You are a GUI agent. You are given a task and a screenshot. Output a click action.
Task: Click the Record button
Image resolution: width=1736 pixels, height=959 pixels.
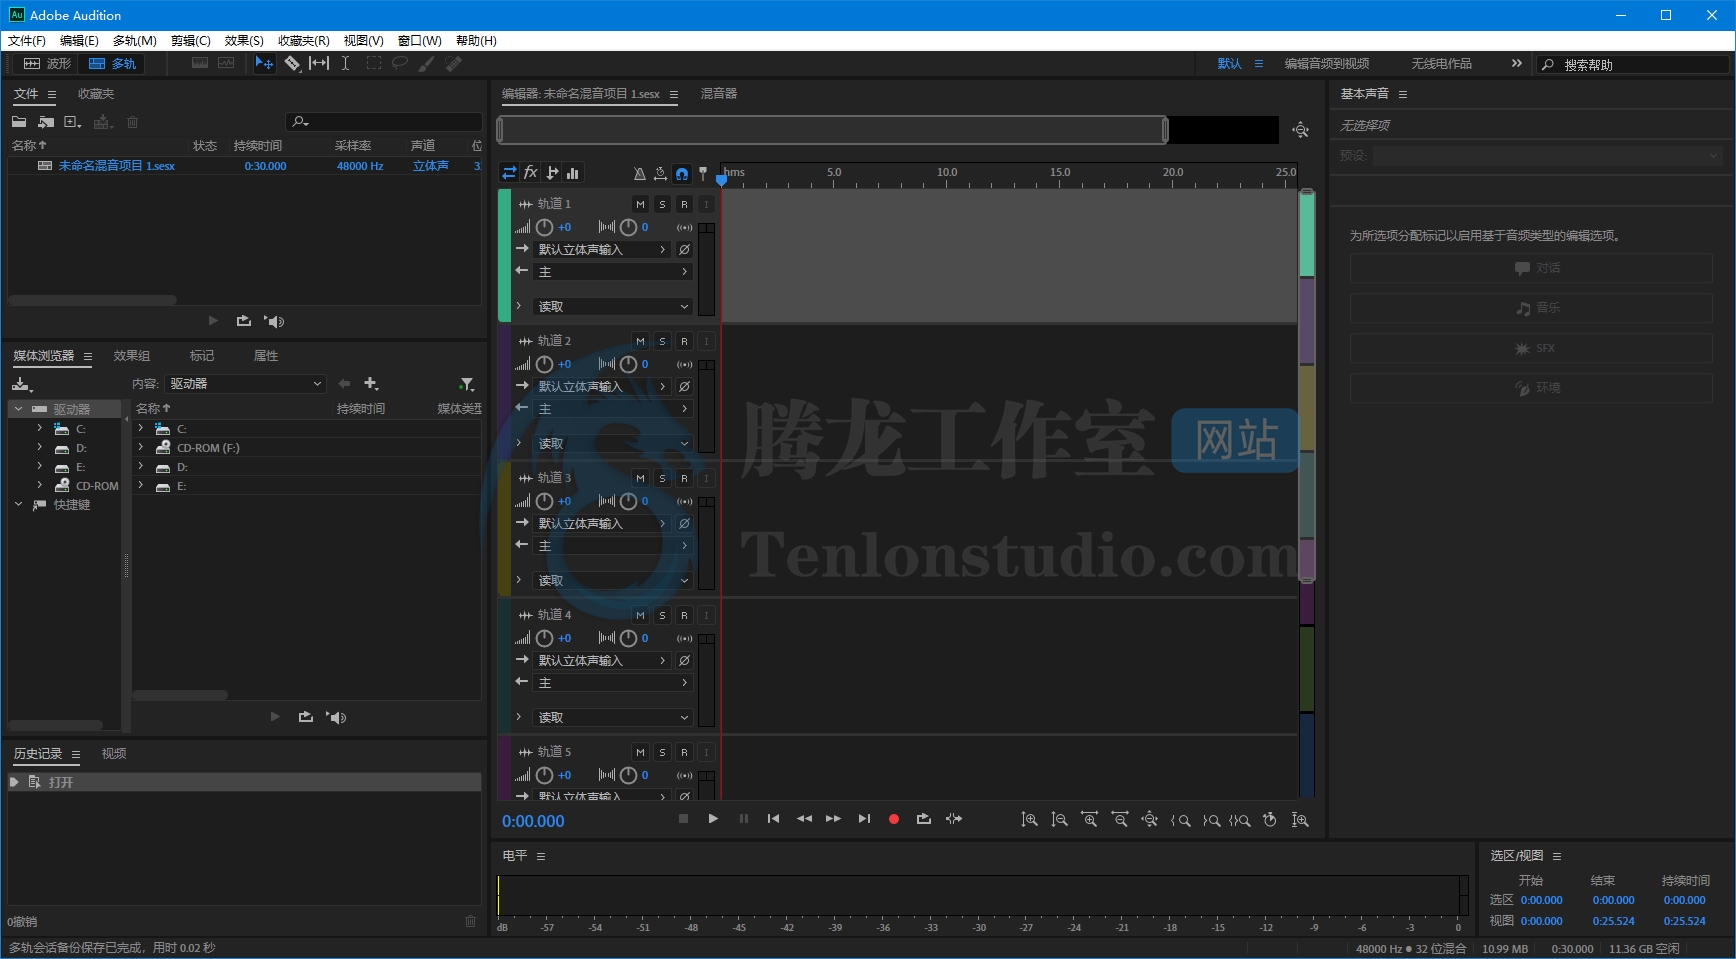point(894,819)
